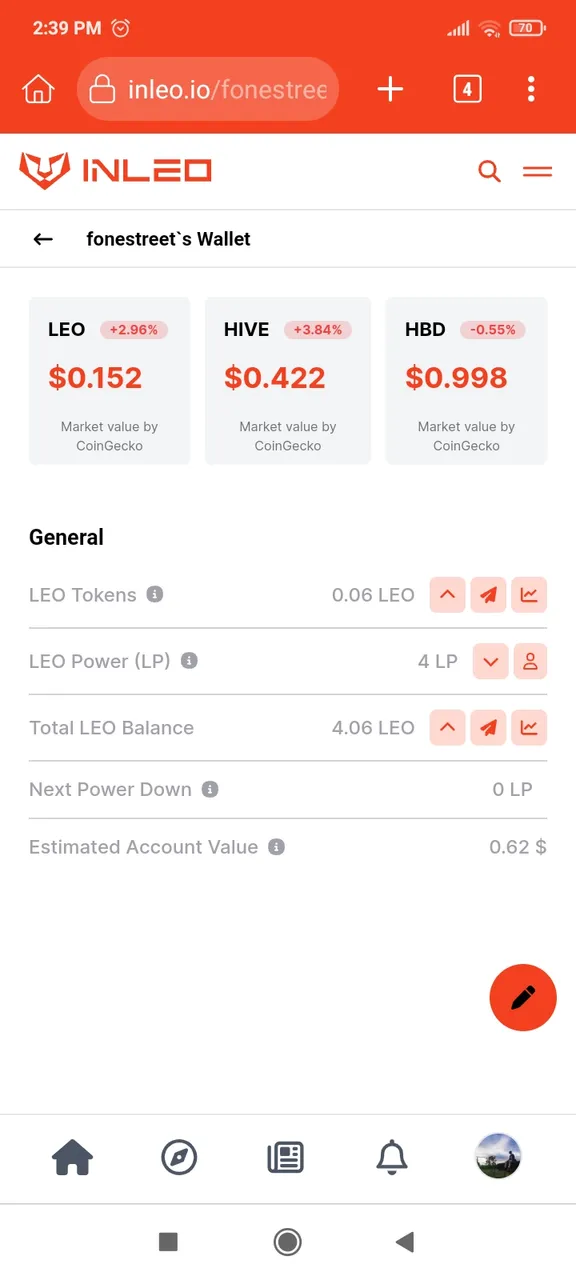Click the INLEO logo
Screen dimensions: 576x1280
click(115, 171)
